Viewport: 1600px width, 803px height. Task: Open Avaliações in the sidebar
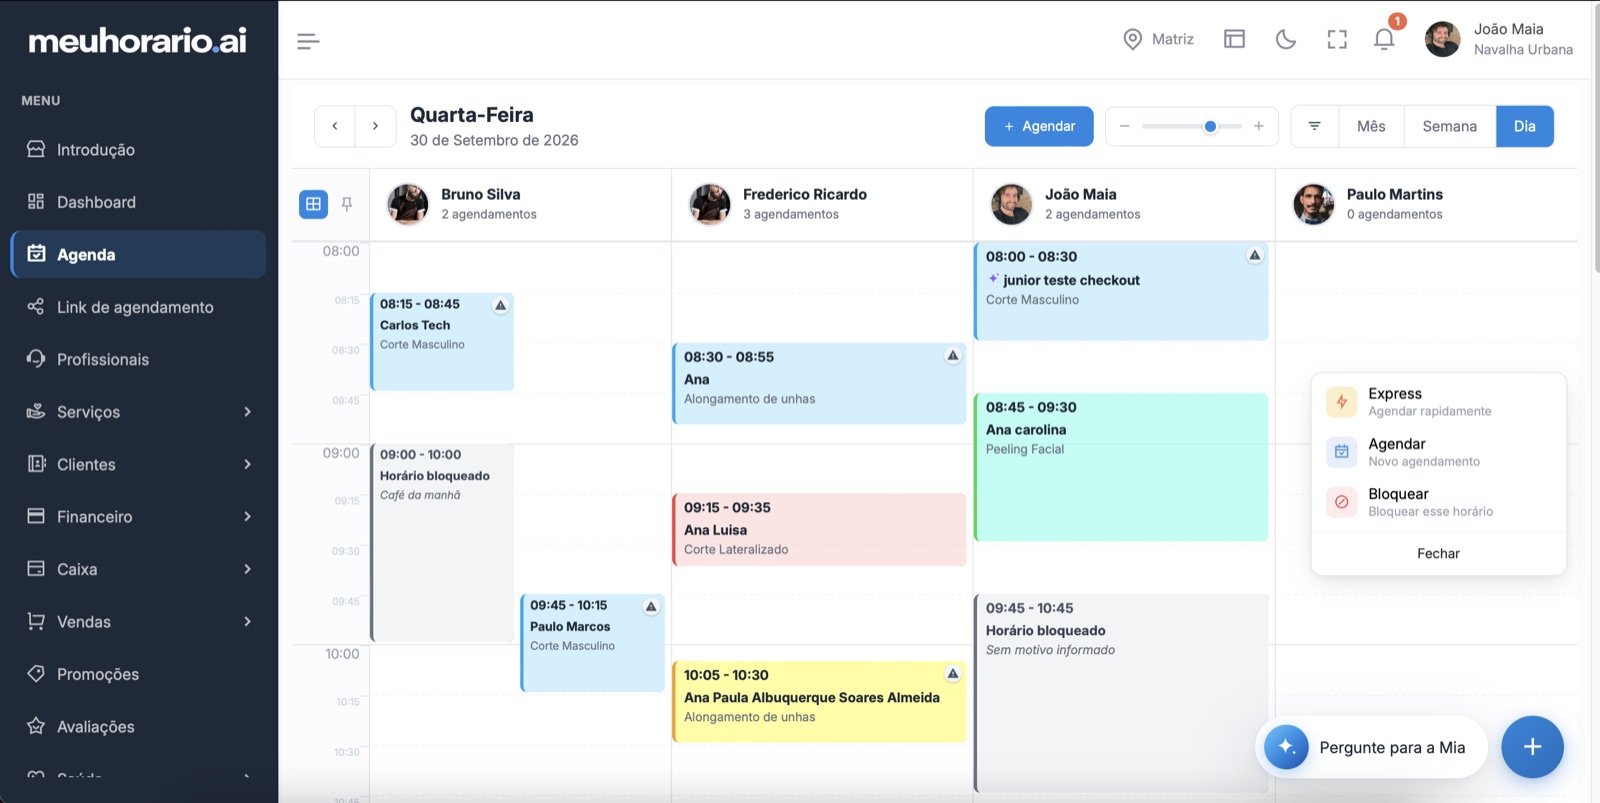[x=138, y=726]
